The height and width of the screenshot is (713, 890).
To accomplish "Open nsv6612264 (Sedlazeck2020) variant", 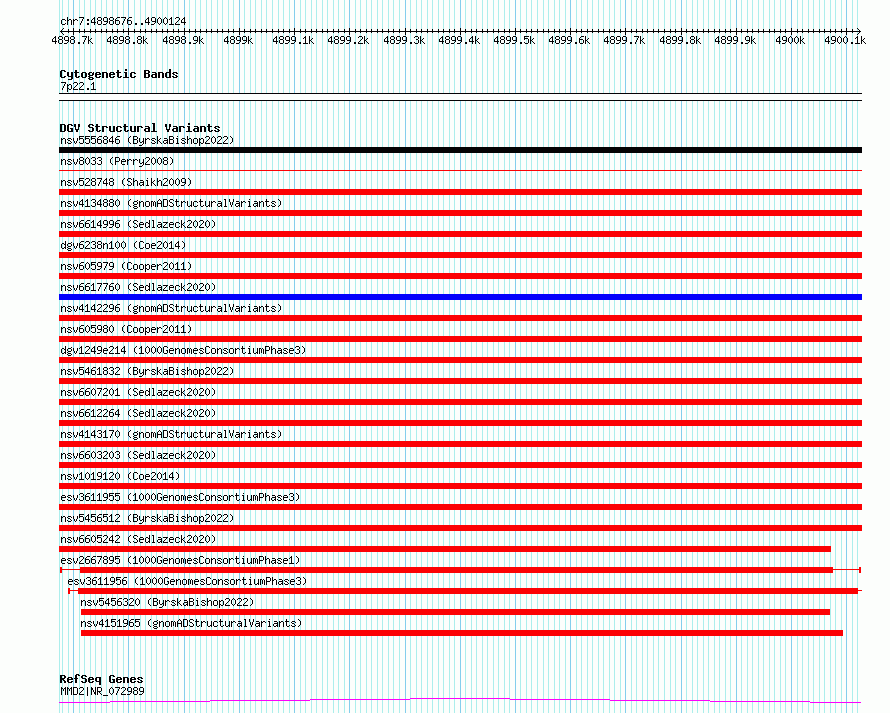I will 138,413.
